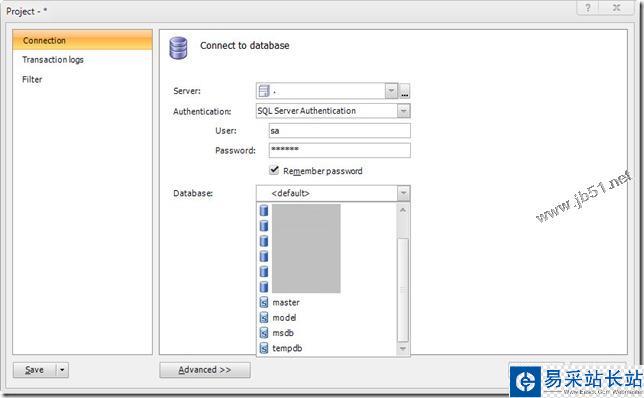Choose the model database entry
Viewport: 644px width, 398px height.
coord(284,318)
